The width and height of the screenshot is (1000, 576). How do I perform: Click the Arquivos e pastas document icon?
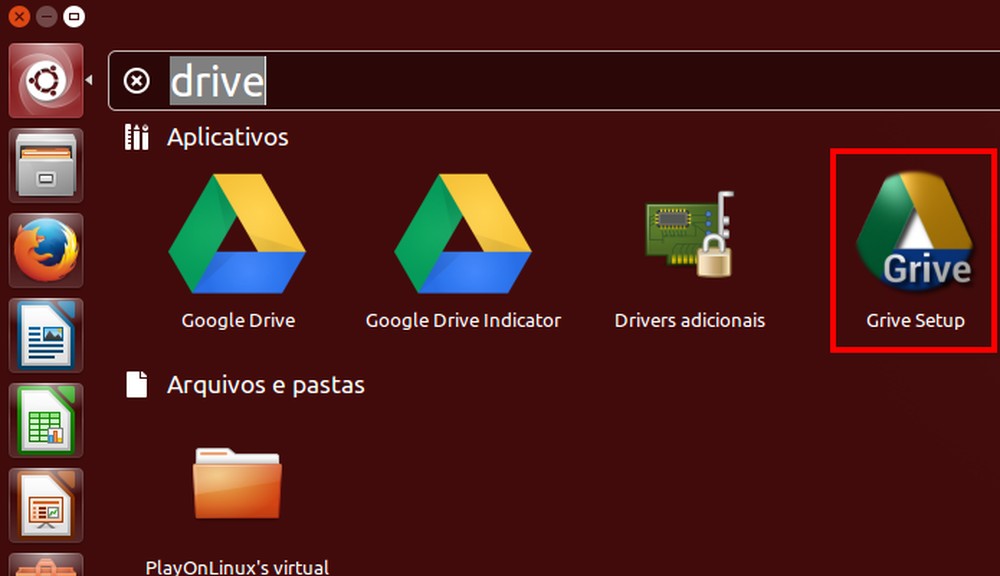(136, 385)
